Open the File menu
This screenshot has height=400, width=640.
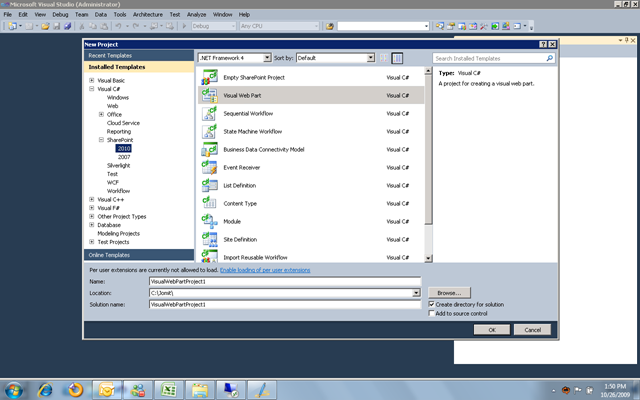click(8, 14)
